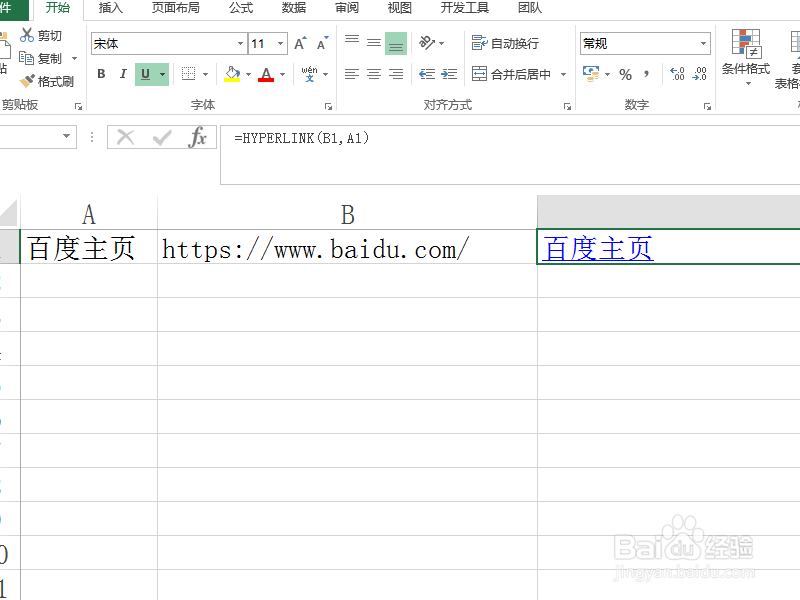The height and width of the screenshot is (600, 800).
Task: Increase decimal places
Action: tap(677, 74)
